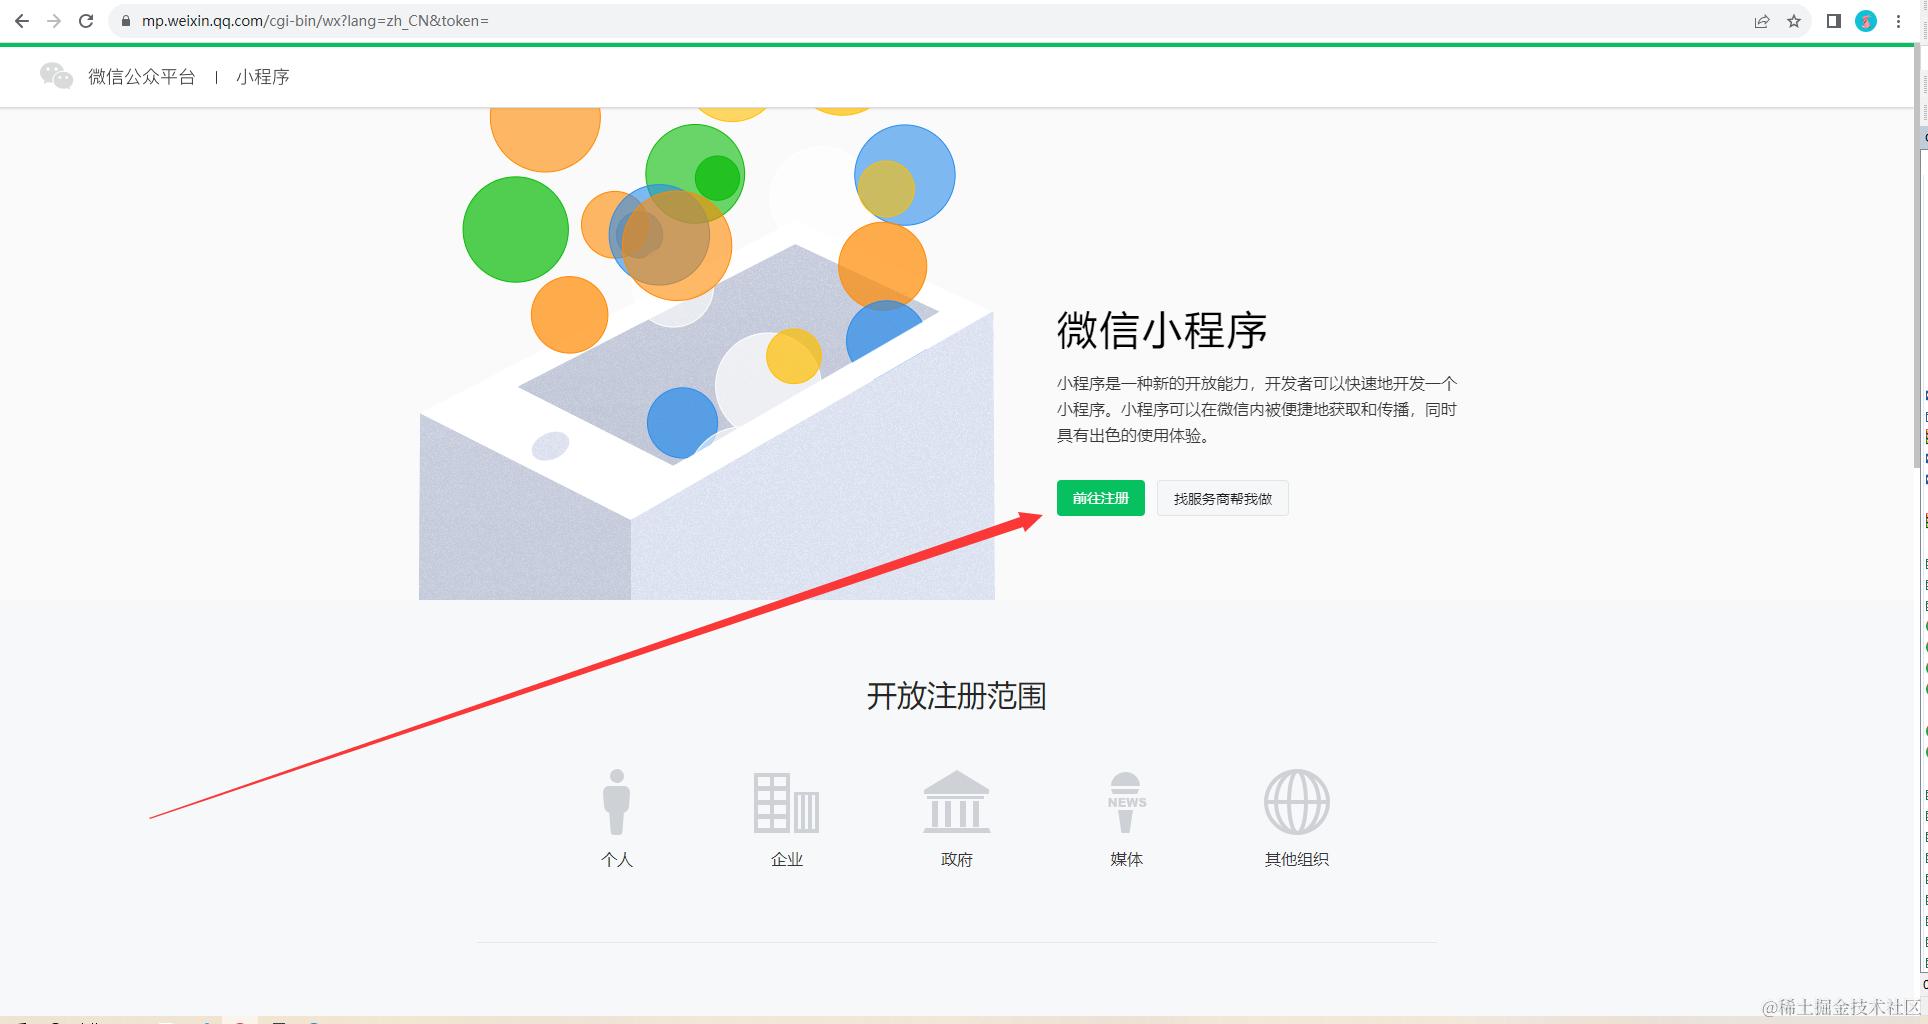This screenshot has height=1024, width=1928.
Task: Reload the page with refresh icon
Action: coord(86,21)
